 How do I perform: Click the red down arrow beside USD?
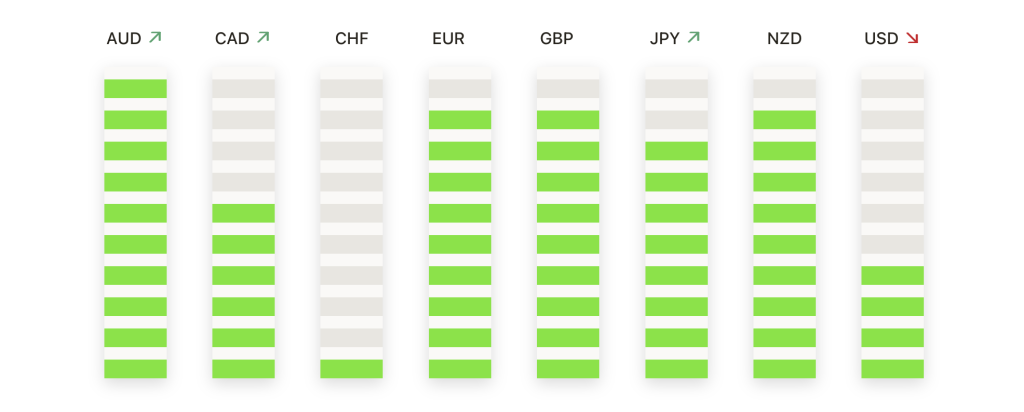[x=912, y=39]
